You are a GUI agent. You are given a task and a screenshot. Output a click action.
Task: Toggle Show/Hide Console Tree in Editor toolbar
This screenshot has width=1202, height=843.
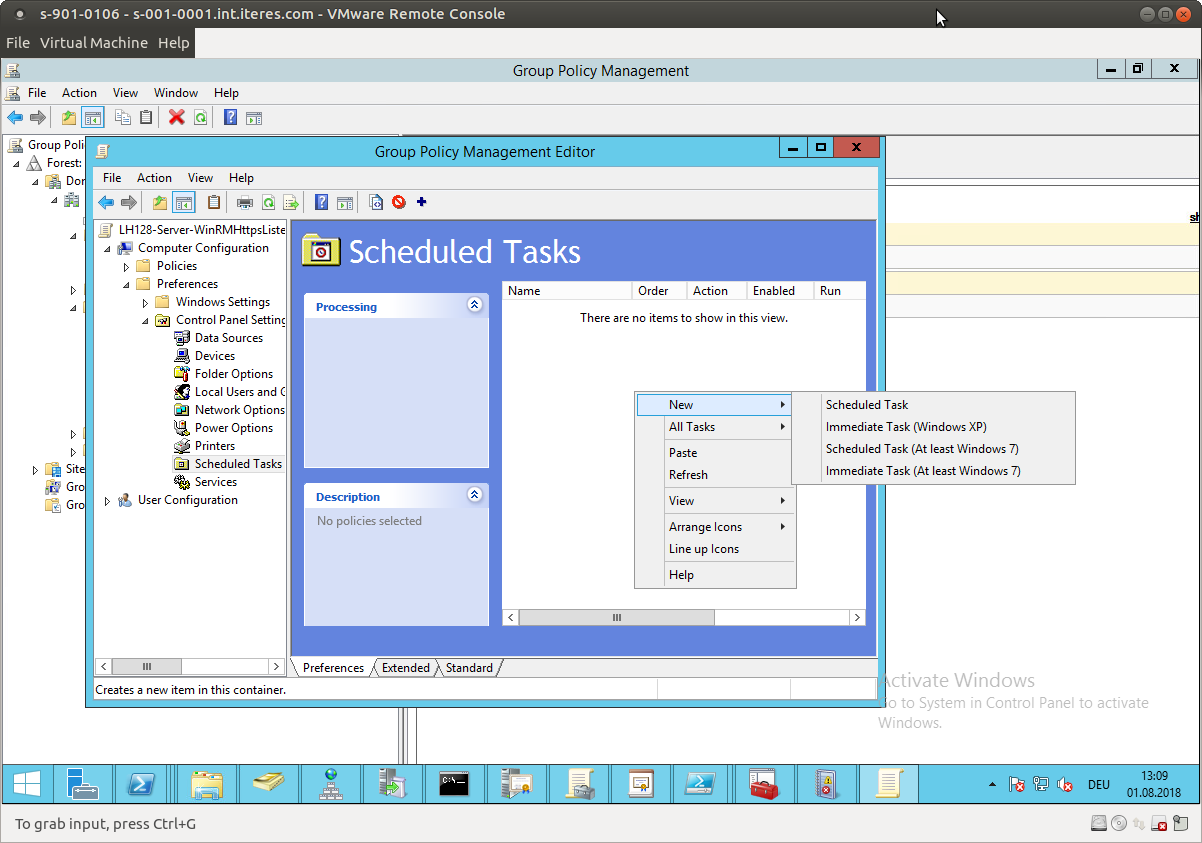click(x=184, y=202)
